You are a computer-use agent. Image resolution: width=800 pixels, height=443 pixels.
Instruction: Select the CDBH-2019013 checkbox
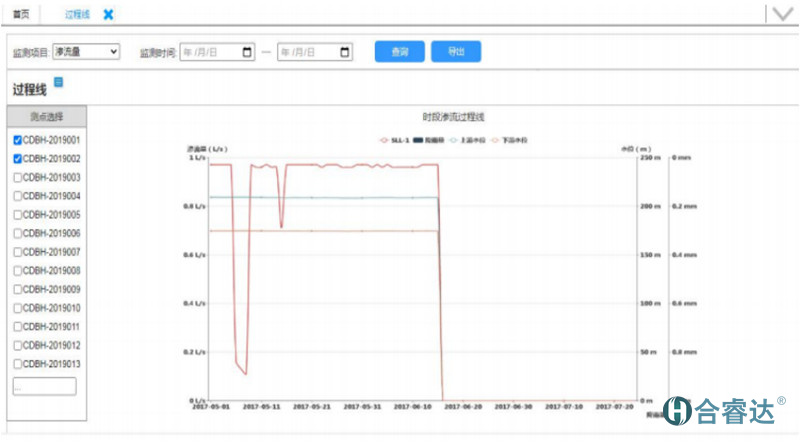17,364
